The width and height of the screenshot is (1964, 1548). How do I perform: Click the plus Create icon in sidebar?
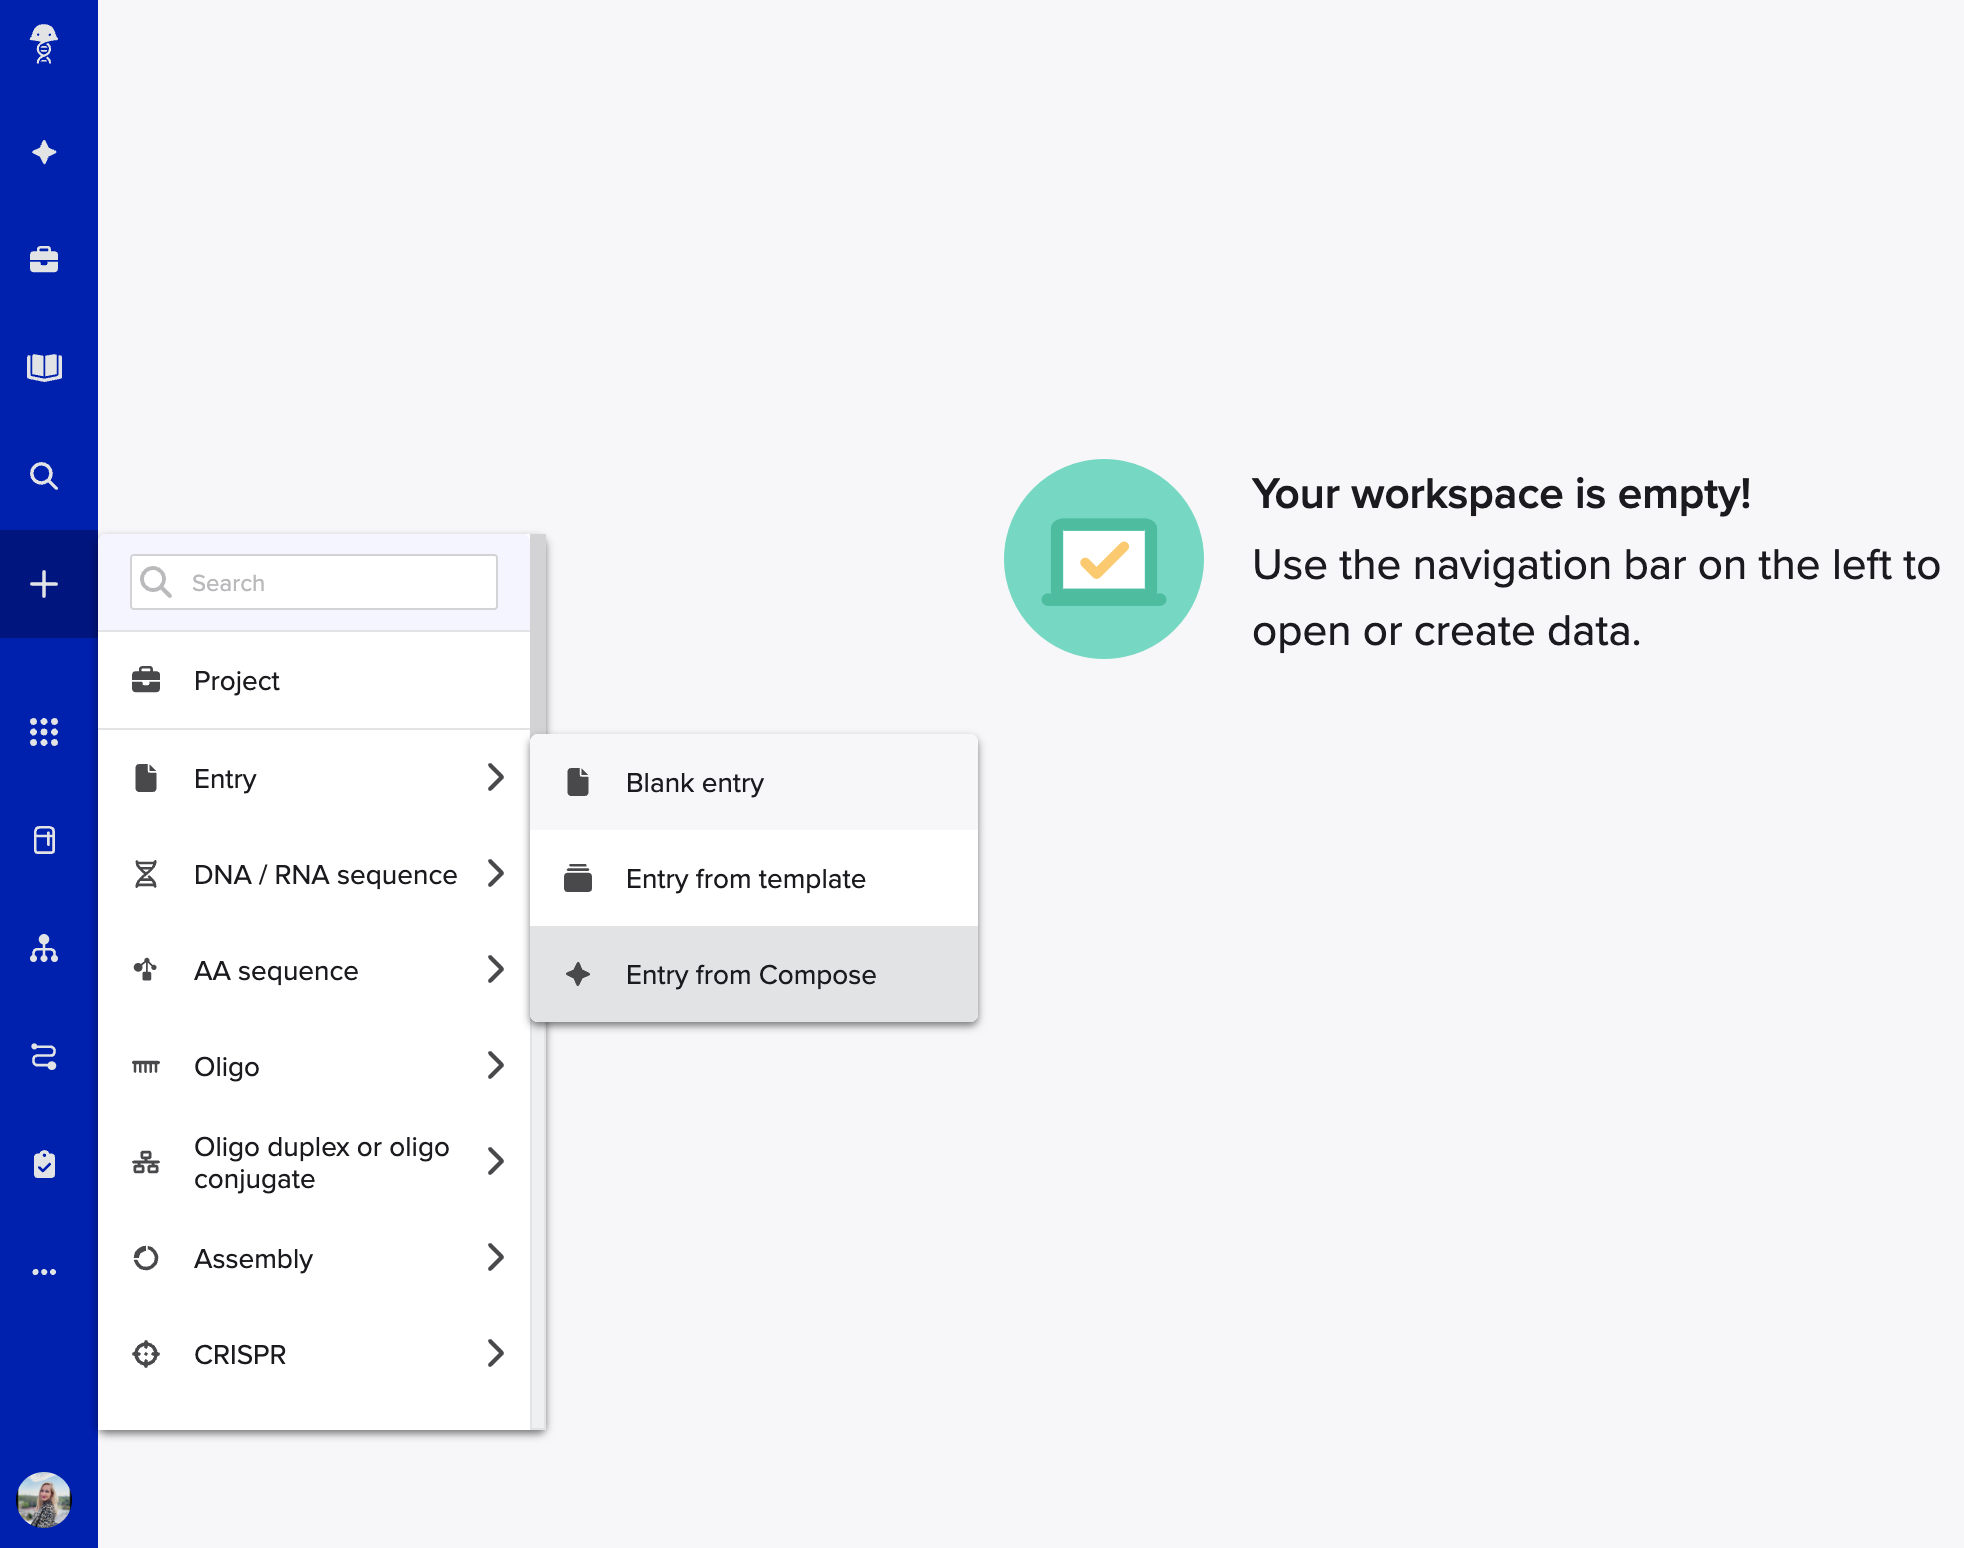[x=44, y=584]
